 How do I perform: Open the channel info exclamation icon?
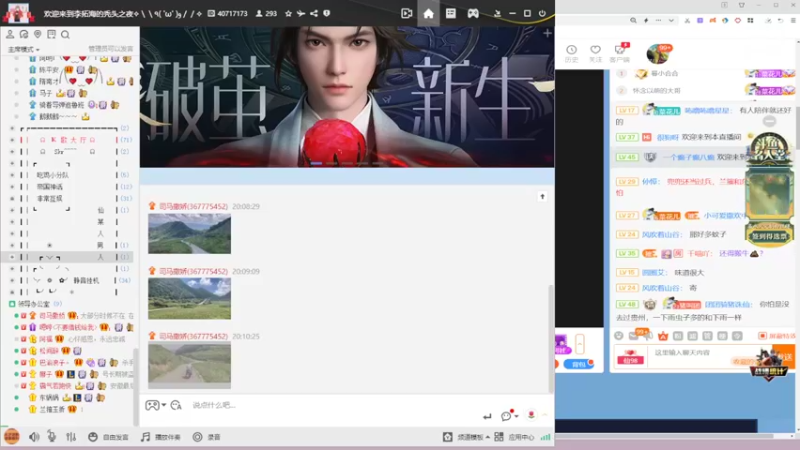pos(327,14)
